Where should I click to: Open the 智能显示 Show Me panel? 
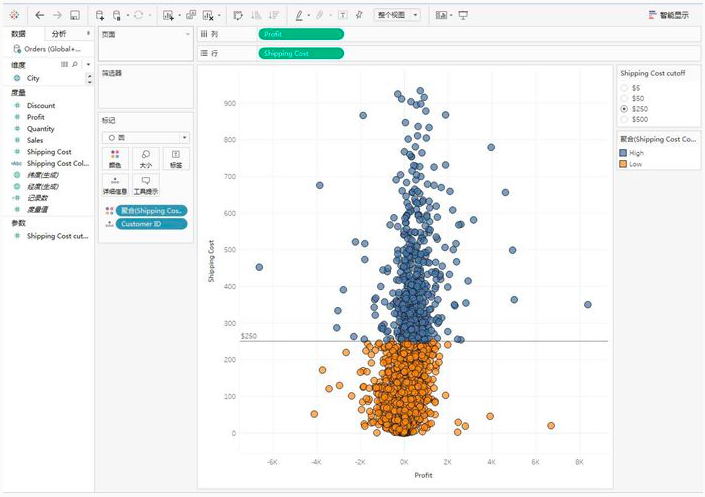[x=669, y=15]
